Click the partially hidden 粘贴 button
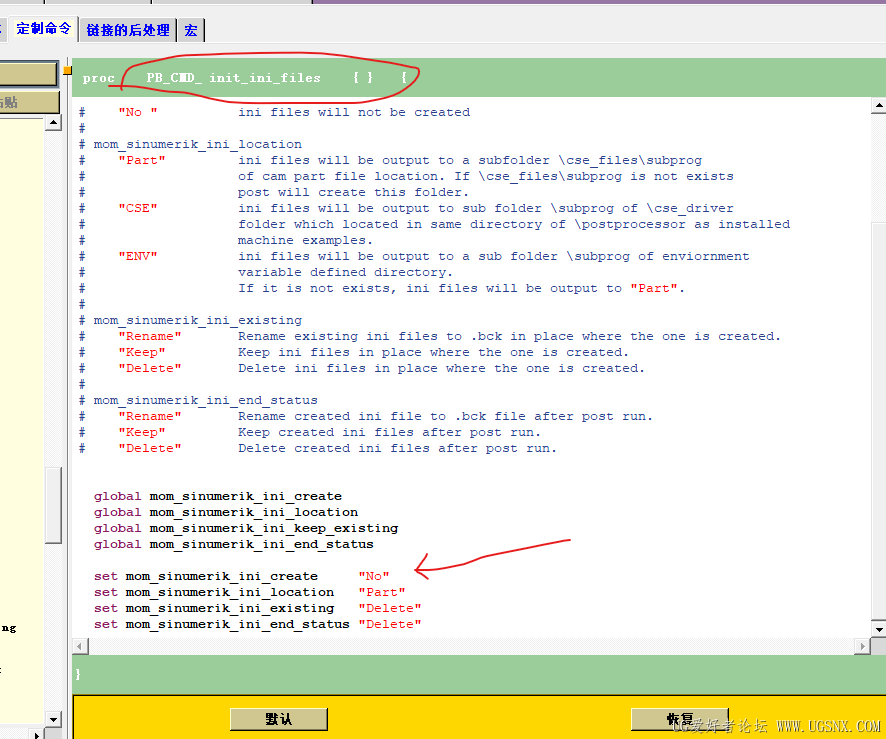Viewport: 886px width, 739px height. click(28, 102)
